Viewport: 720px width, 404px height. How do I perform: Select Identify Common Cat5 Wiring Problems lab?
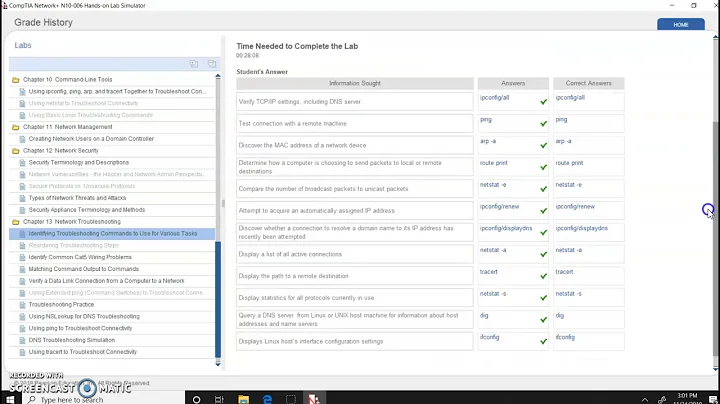coord(80,257)
